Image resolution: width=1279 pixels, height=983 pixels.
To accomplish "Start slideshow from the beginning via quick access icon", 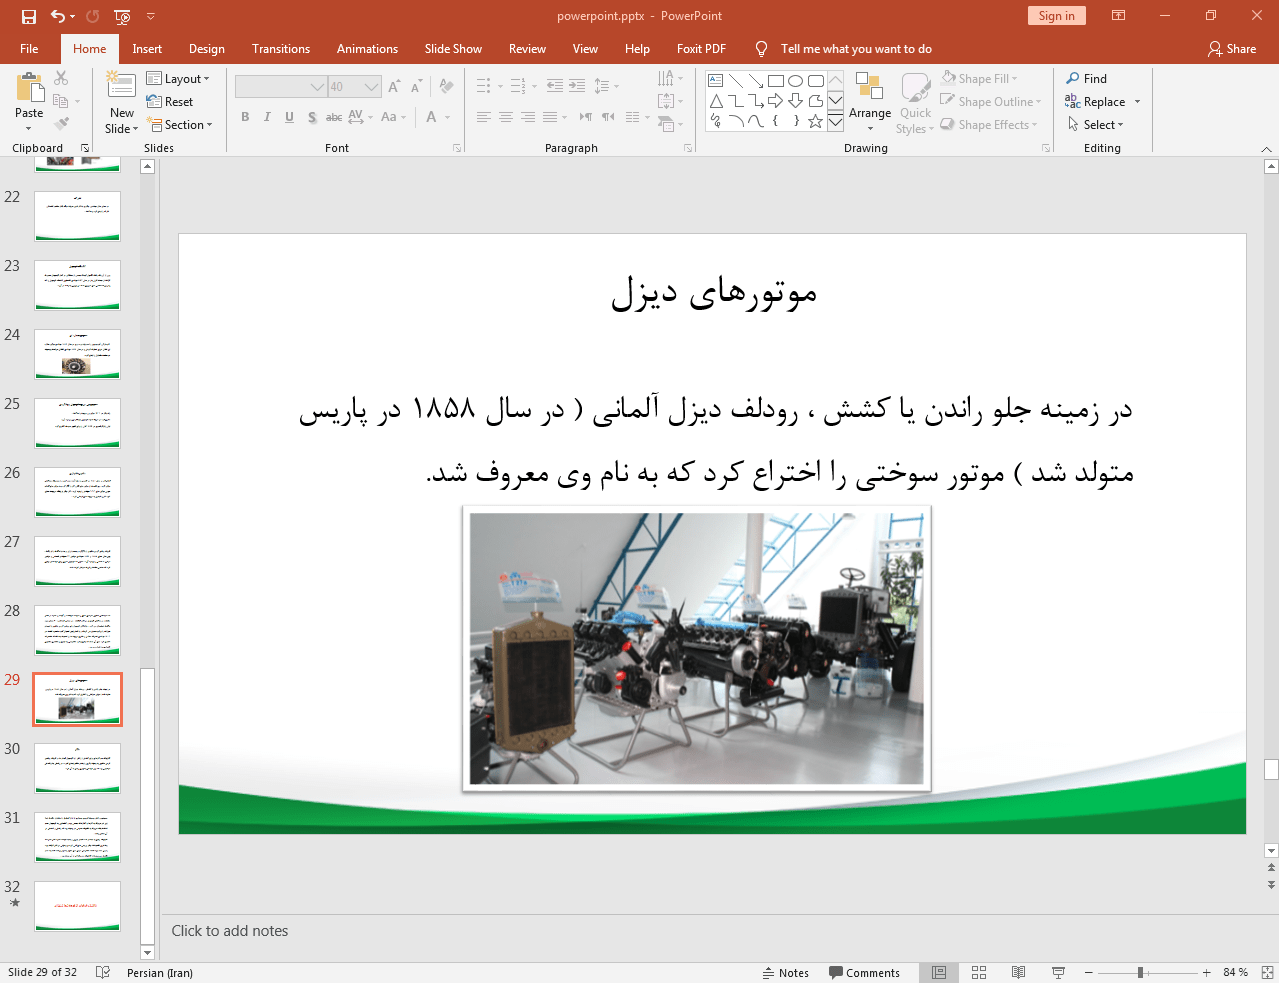I will (122, 16).
